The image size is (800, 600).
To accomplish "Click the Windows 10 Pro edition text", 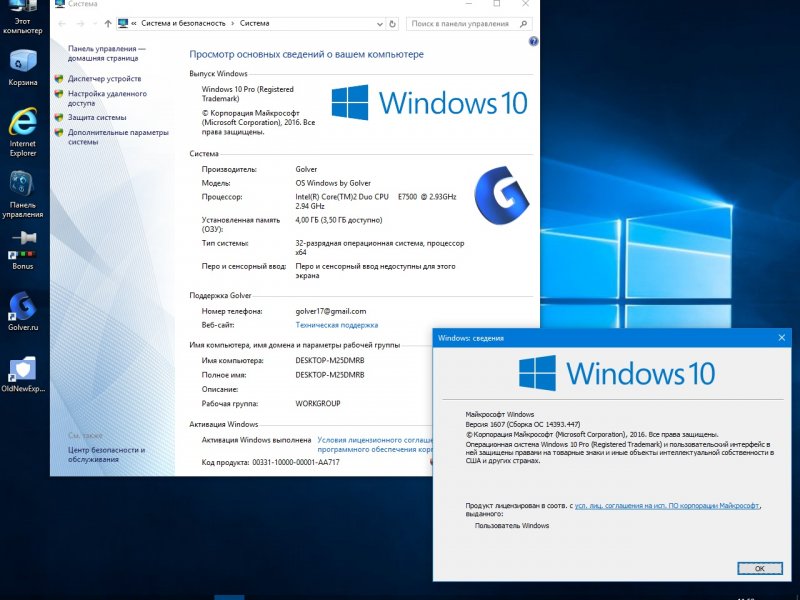I will 247,94.
